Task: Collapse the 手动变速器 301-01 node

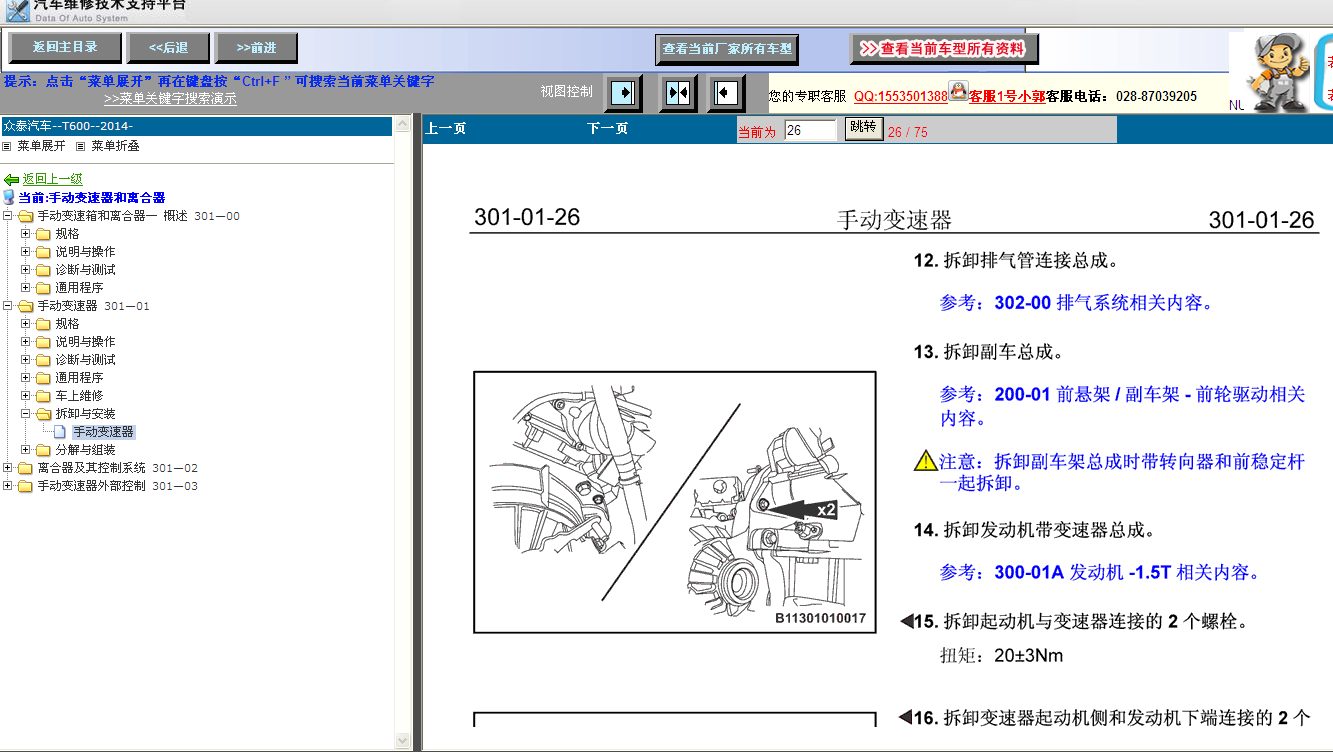Action: pos(8,306)
